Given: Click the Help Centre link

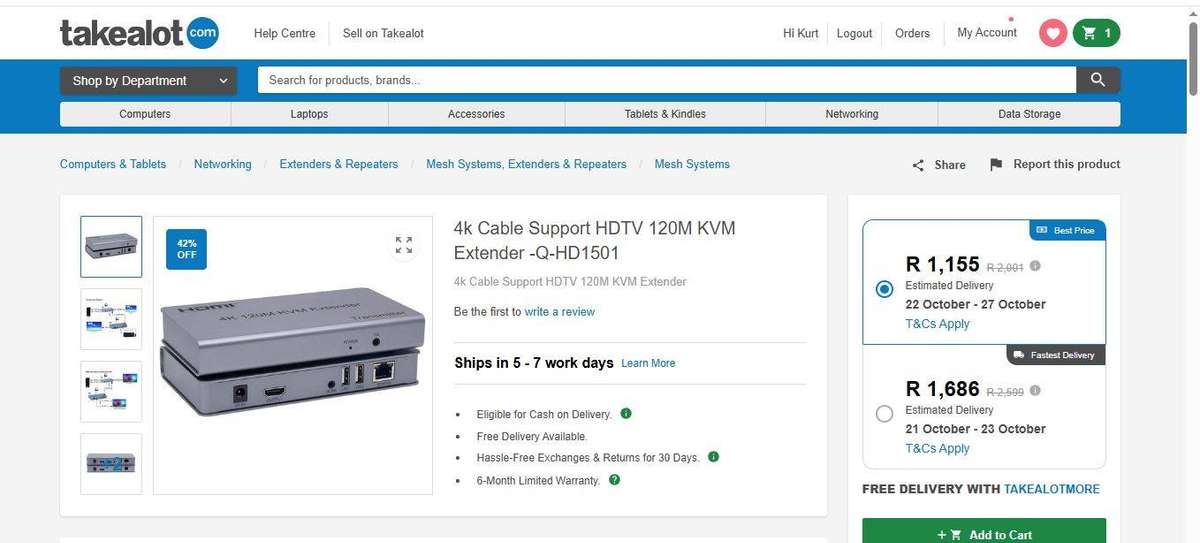Looking at the screenshot, I should click(284, 33).
